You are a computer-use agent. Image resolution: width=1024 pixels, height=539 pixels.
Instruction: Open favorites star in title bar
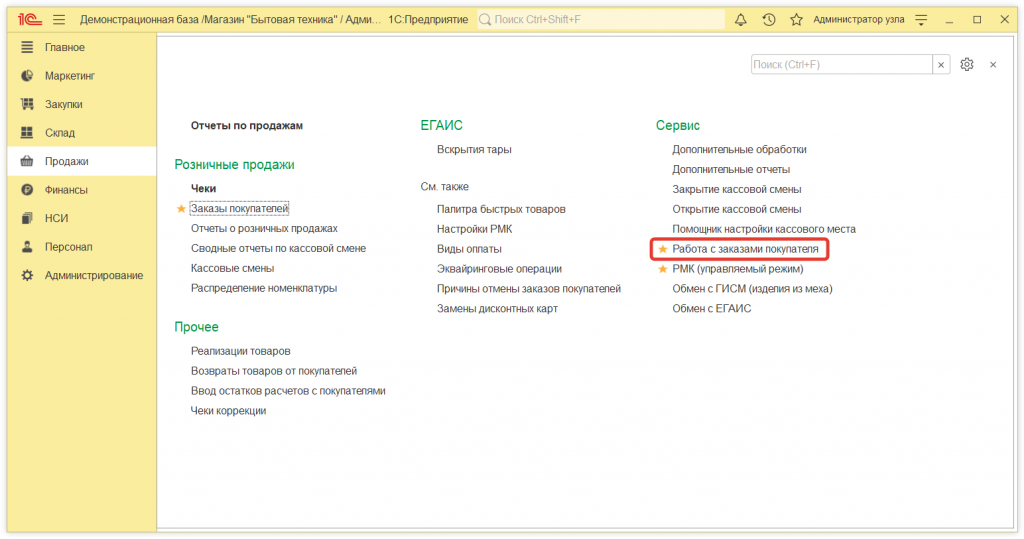796,19
